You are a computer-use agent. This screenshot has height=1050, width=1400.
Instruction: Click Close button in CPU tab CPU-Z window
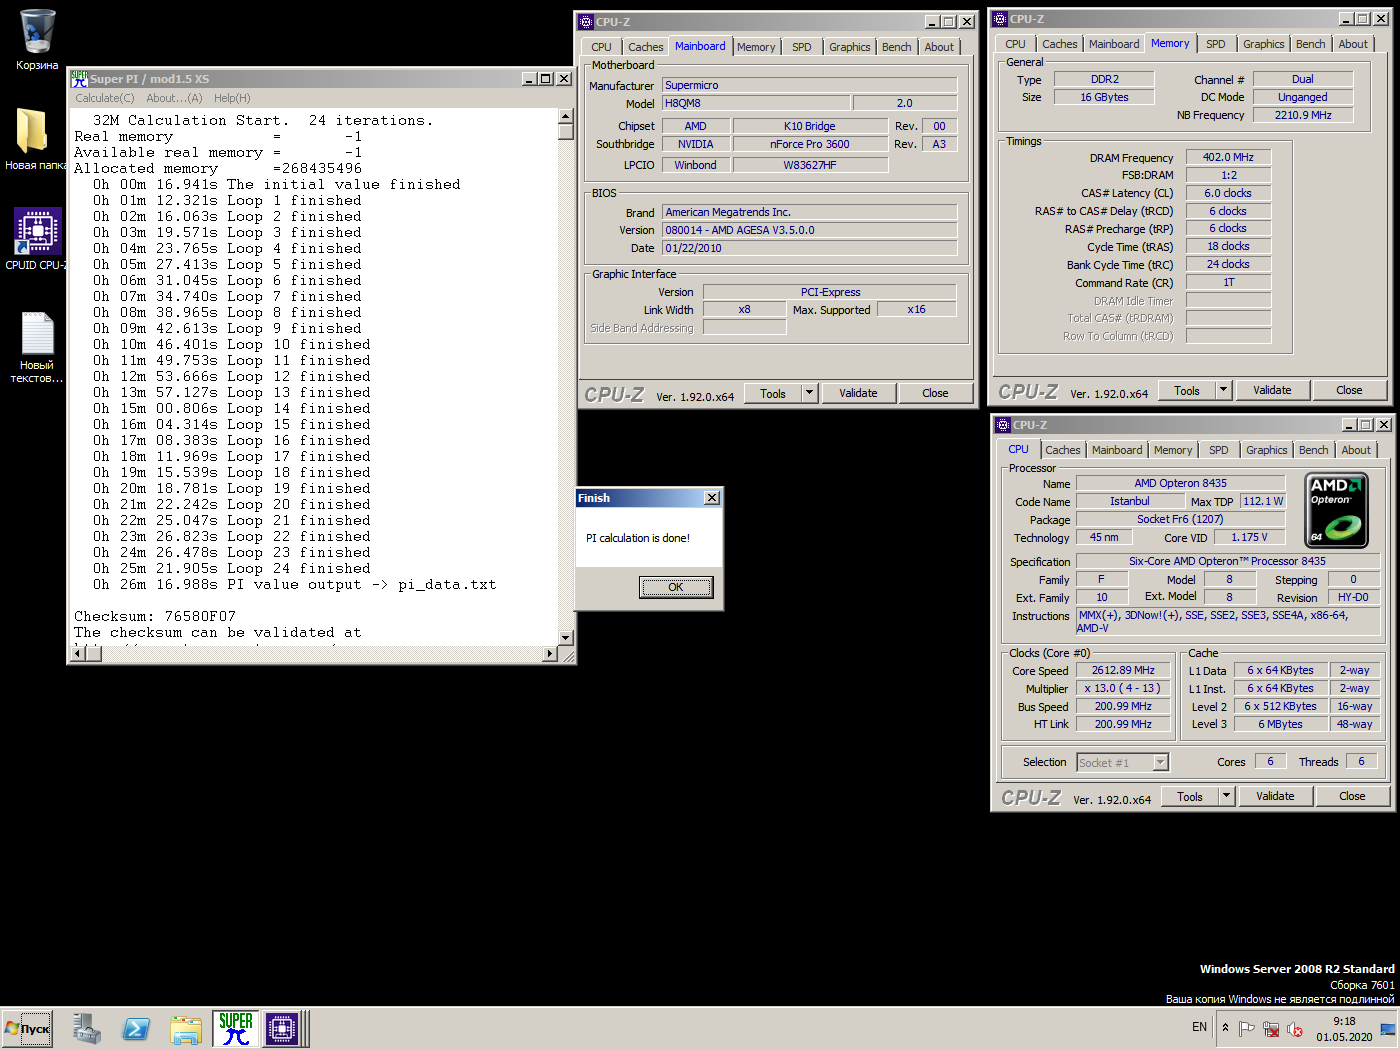[1352, 796]
